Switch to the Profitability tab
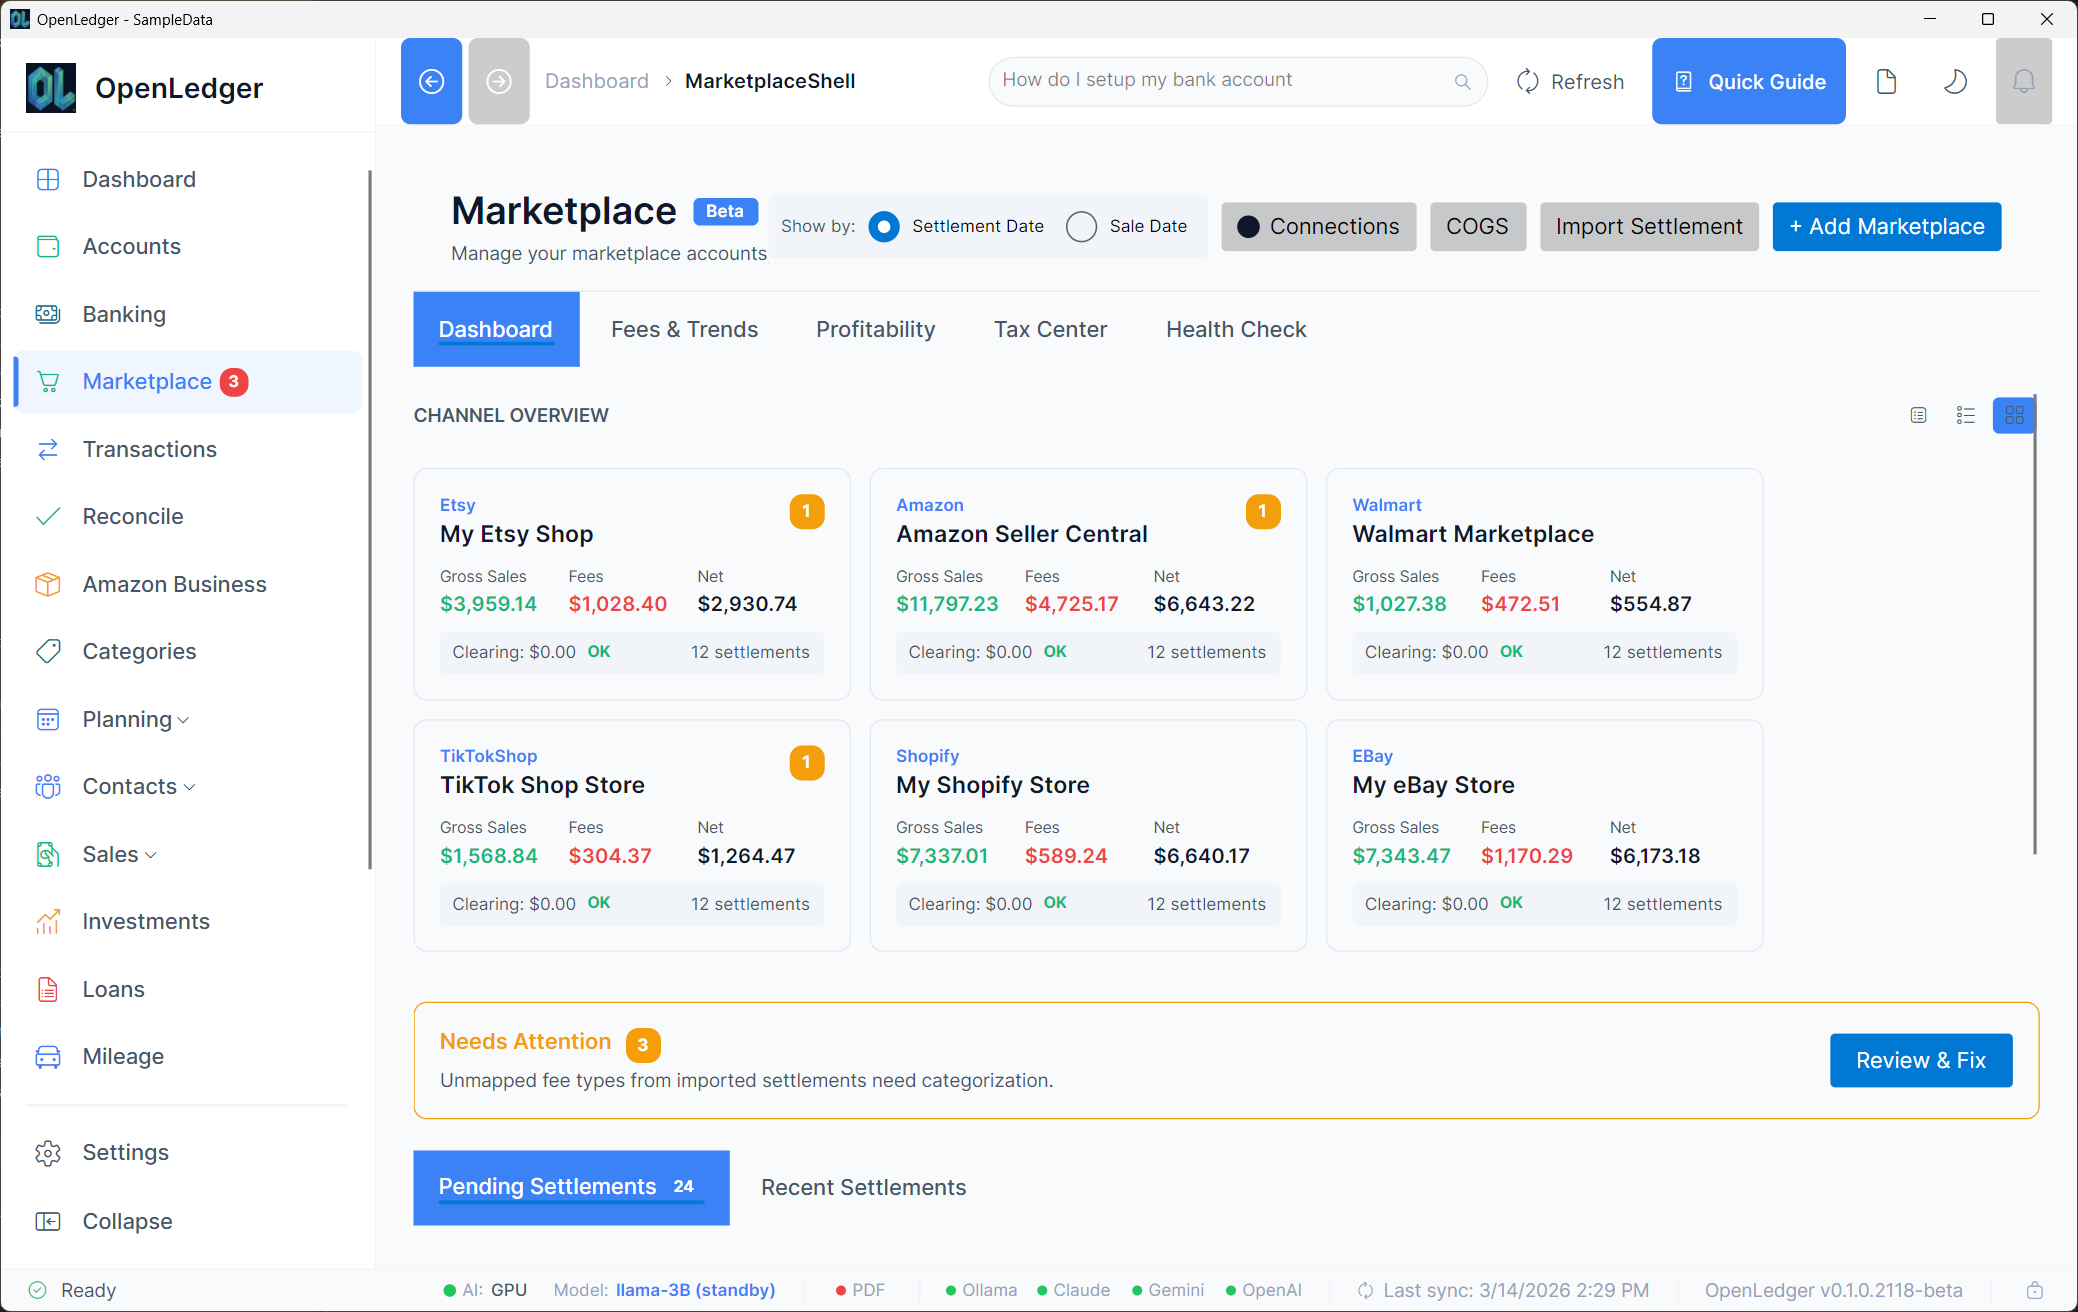The width and height of the screenshot is (2078, 1312). pos(874,329)
